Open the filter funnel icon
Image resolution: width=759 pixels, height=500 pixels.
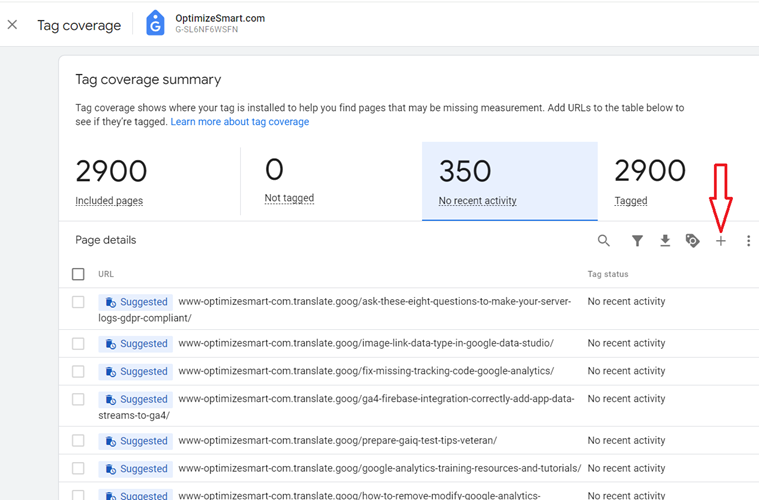pos(638,241)
